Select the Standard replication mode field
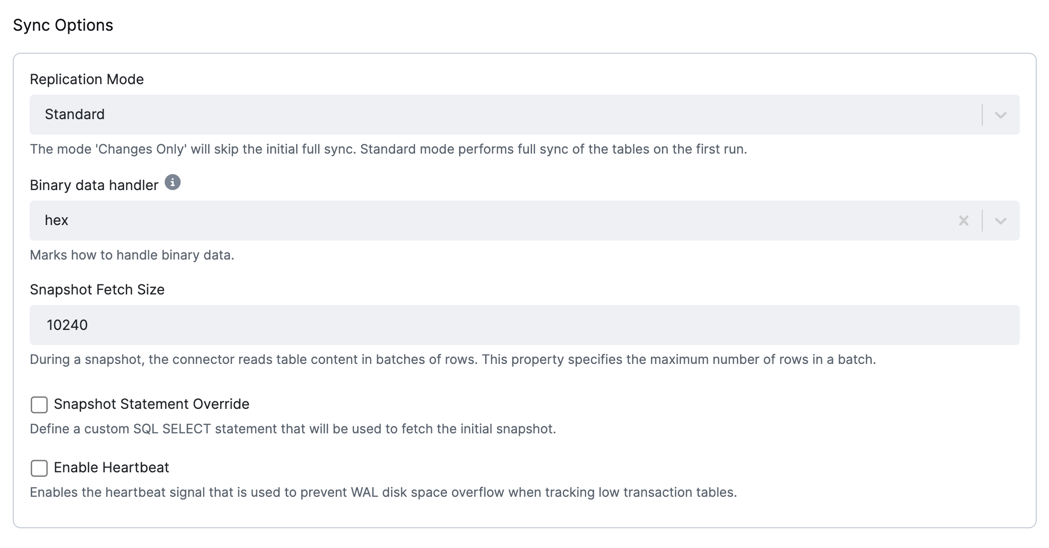Image resolution: width=1049 pixels, height=548 pixels. 524,114
